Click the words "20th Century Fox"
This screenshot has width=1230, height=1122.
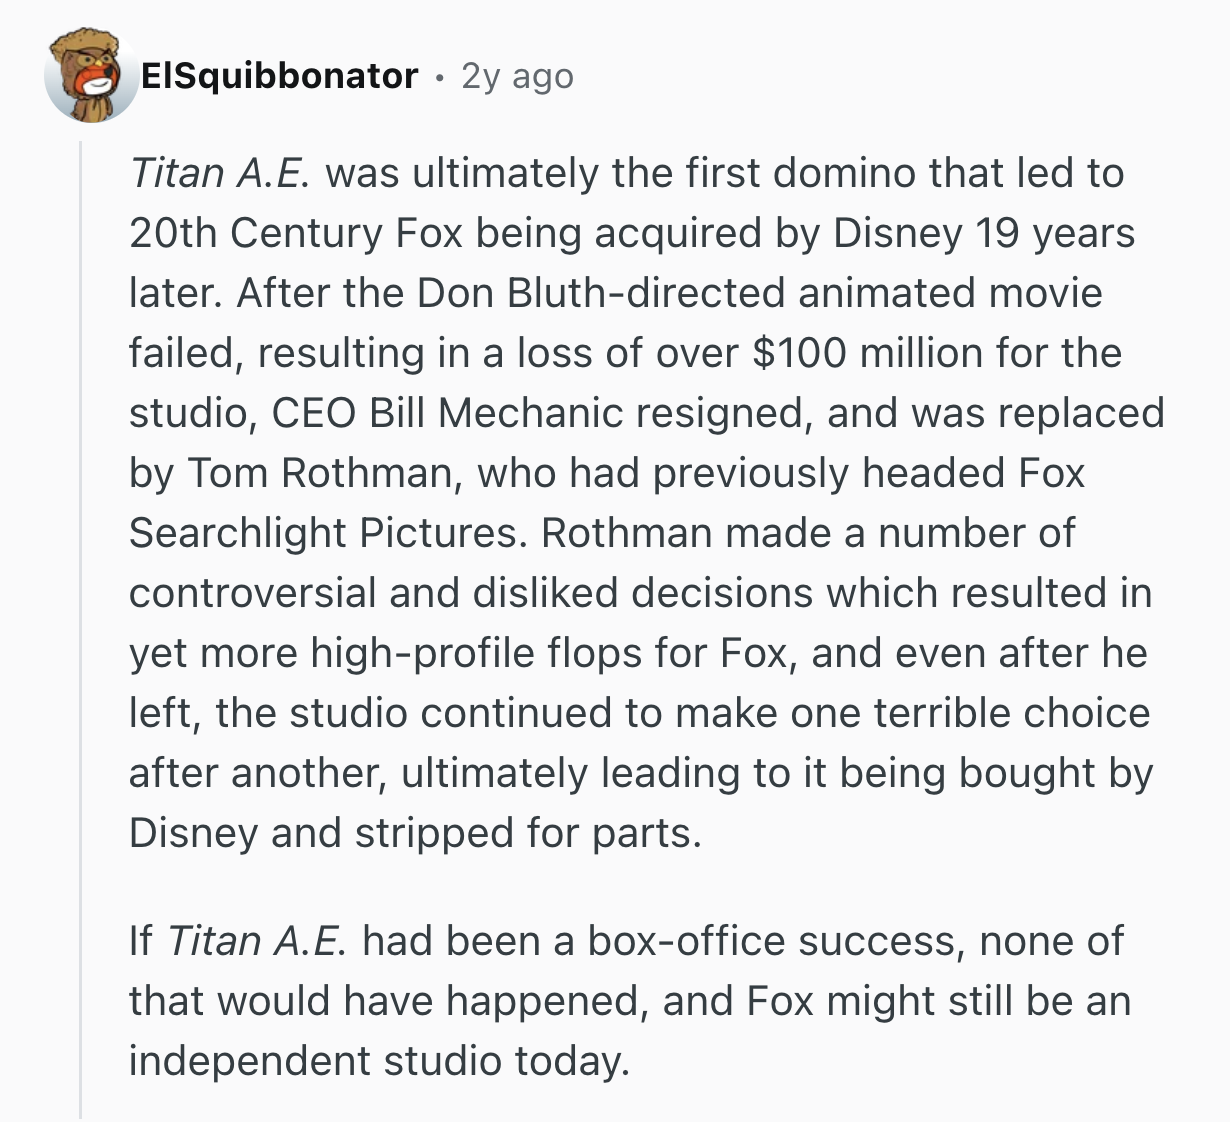[296, 234]
